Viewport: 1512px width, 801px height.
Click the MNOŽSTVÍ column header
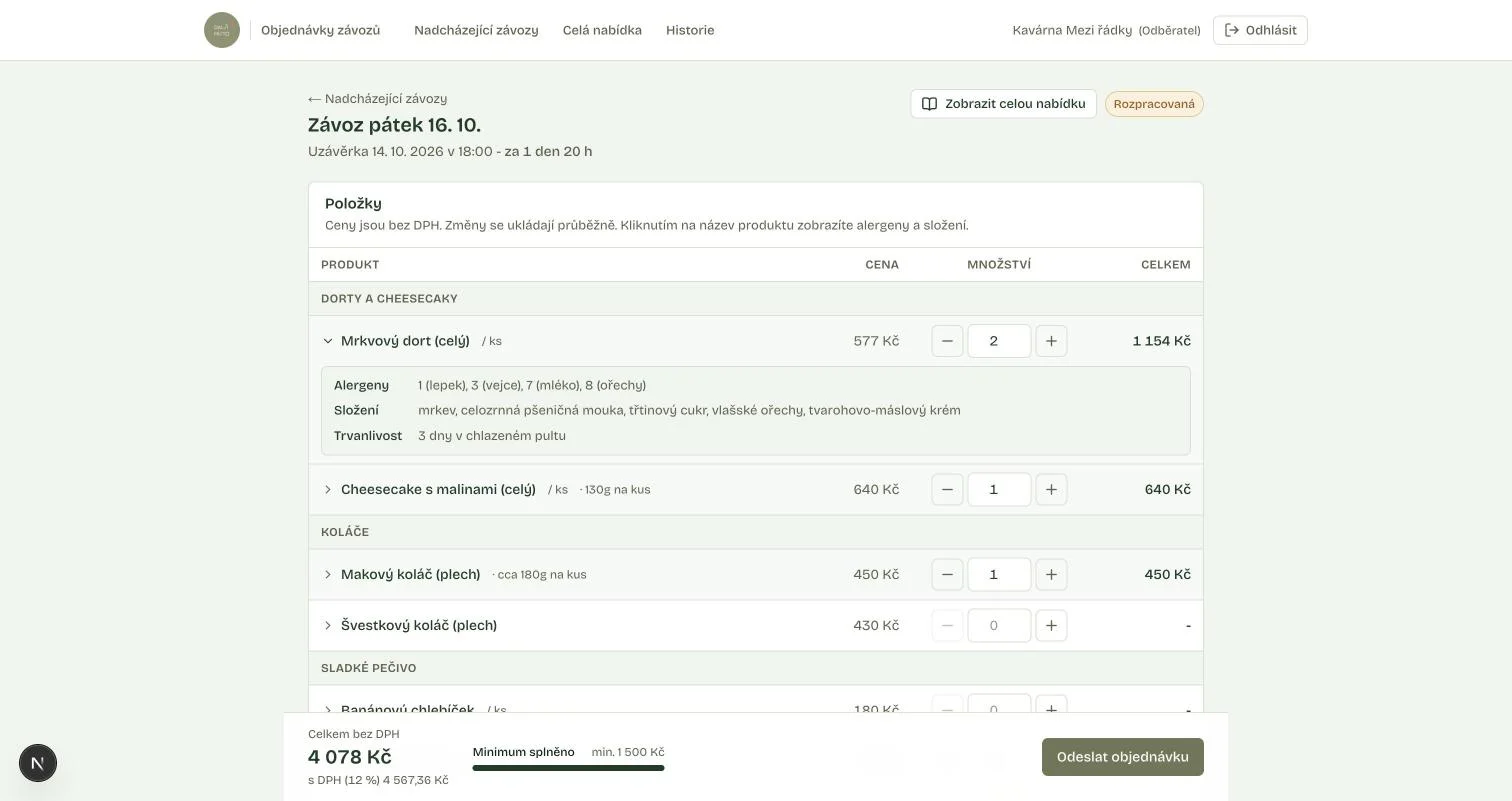click(999, 265)
